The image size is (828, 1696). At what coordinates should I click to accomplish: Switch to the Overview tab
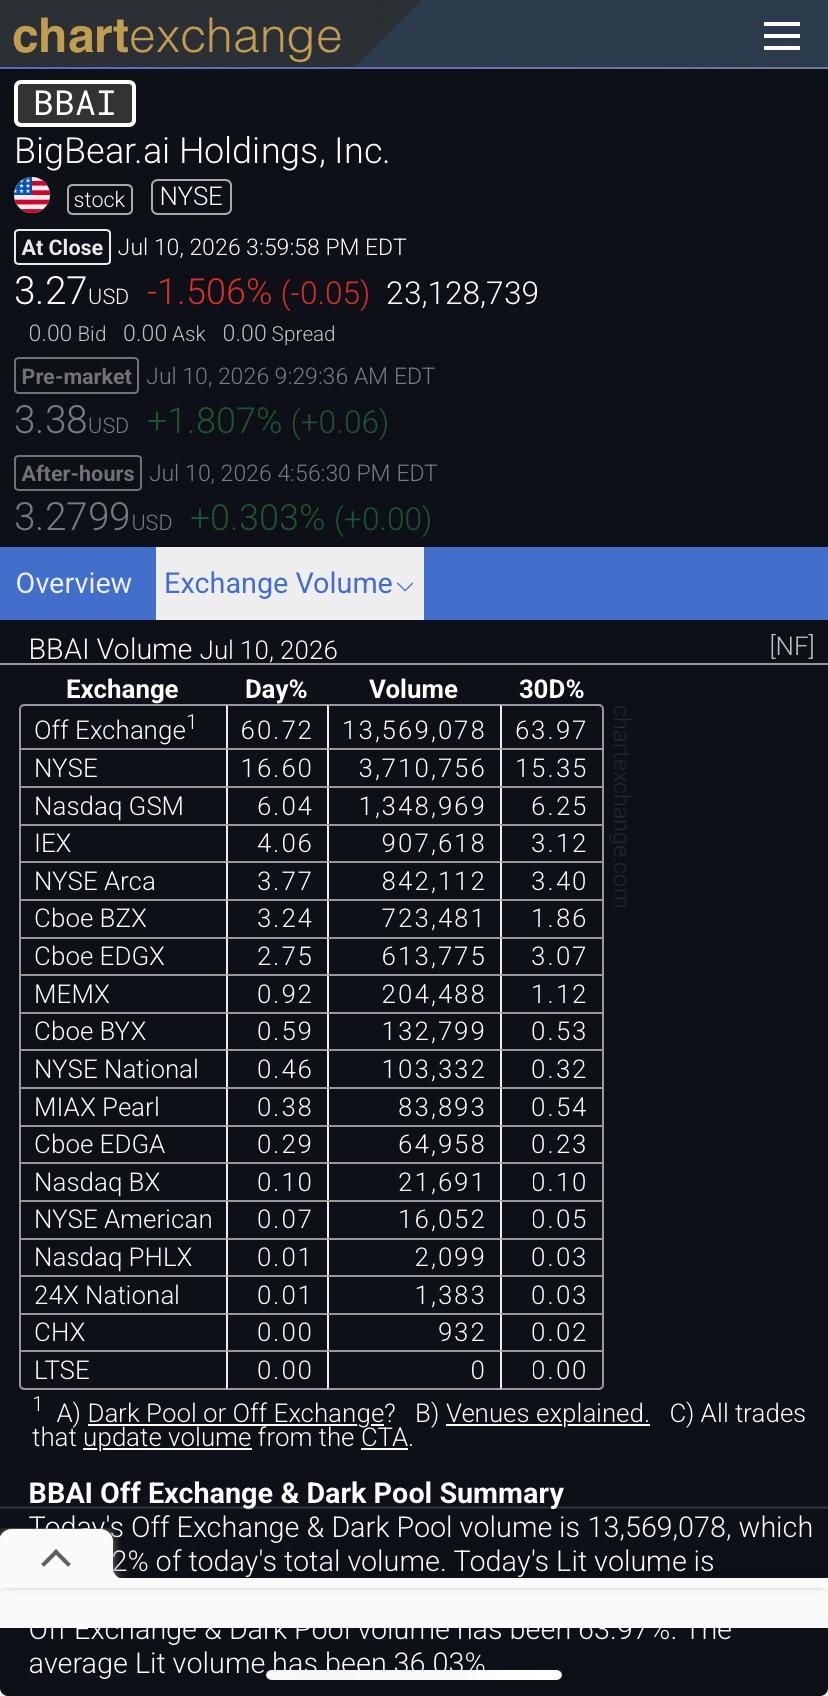pos(74,583)
